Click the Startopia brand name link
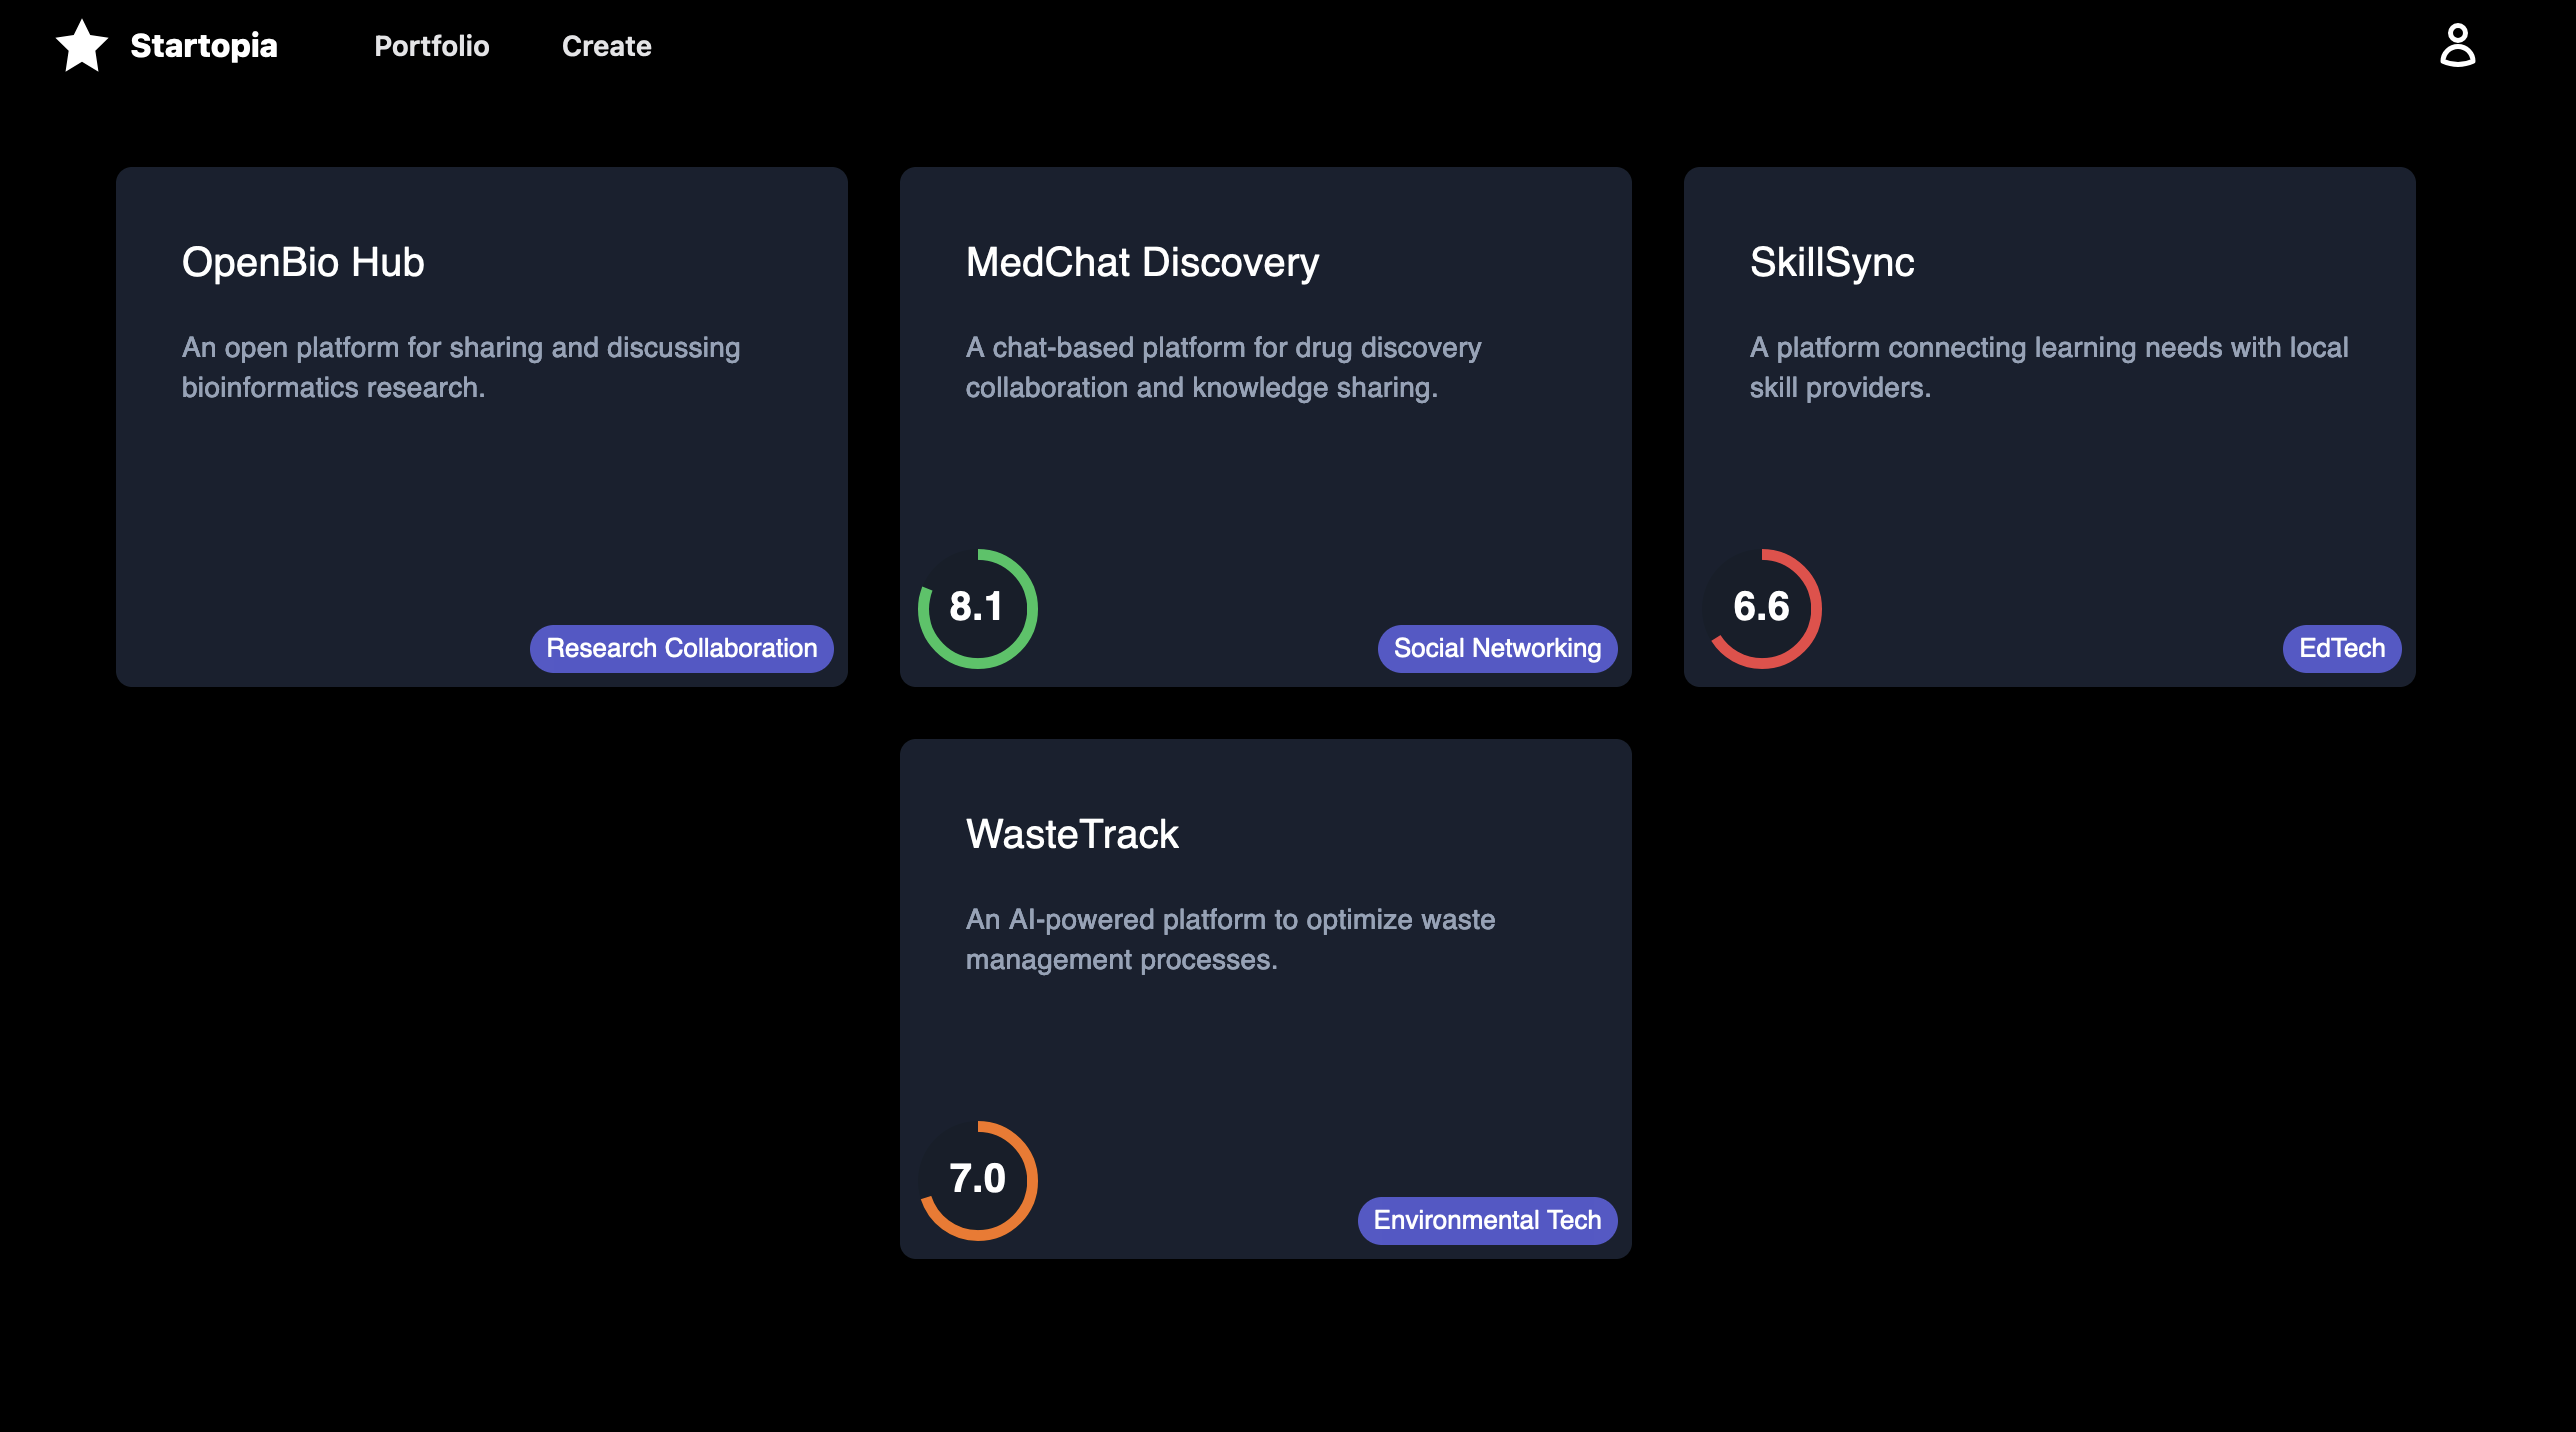 click(203, 46)
